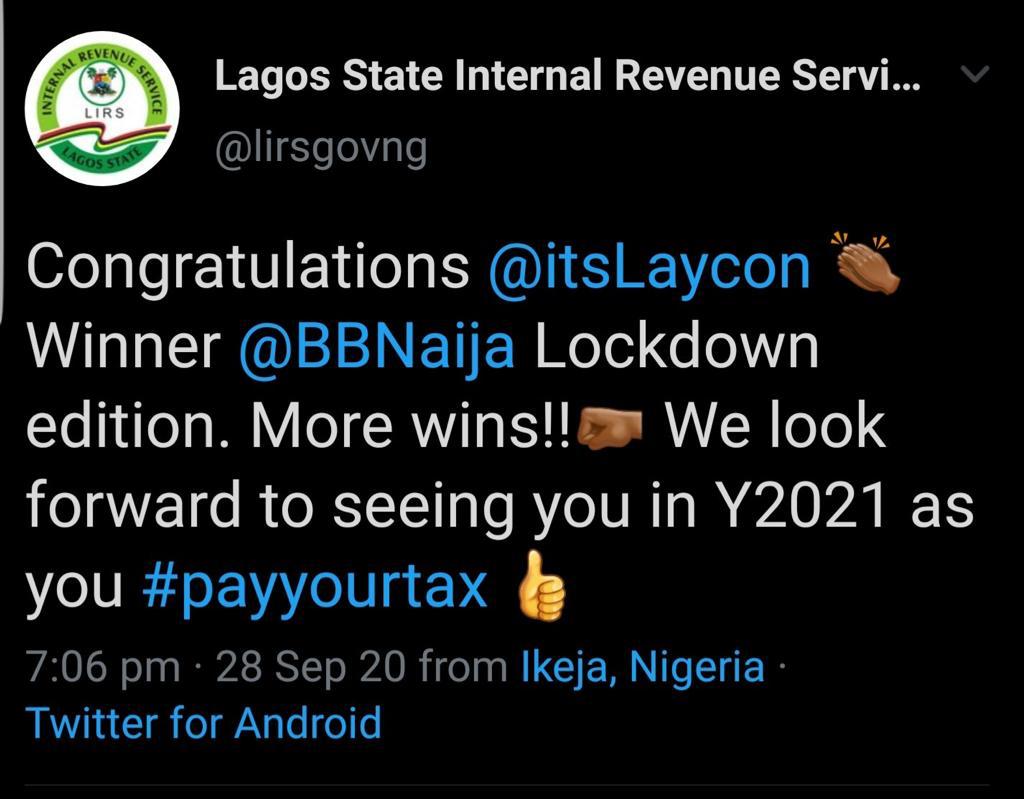Click the word Lockdown in the tweet

(x=677, y=348)
